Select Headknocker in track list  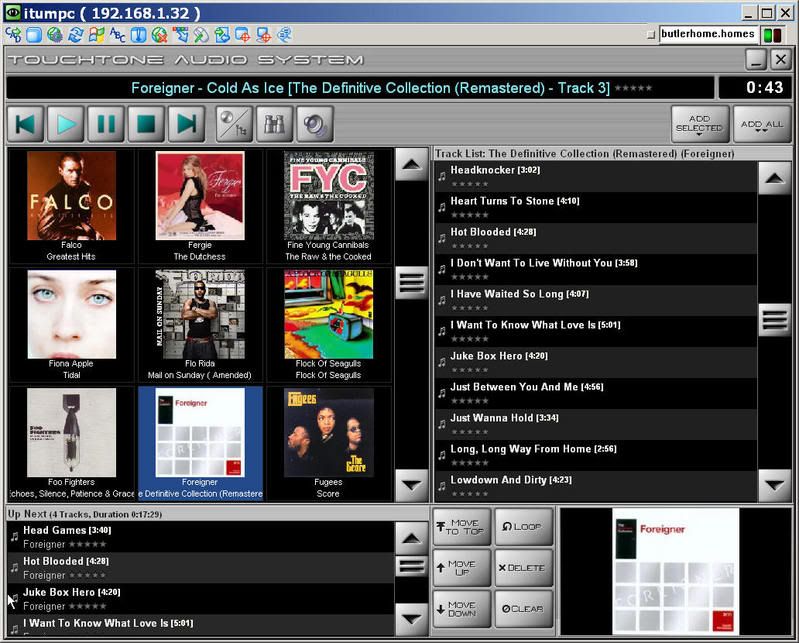[595, 176]
